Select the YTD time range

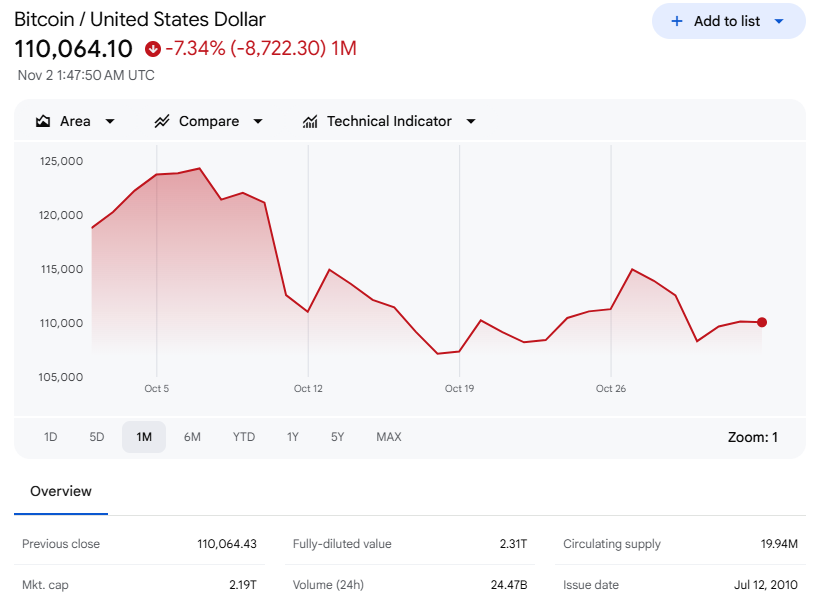point(244,437)
